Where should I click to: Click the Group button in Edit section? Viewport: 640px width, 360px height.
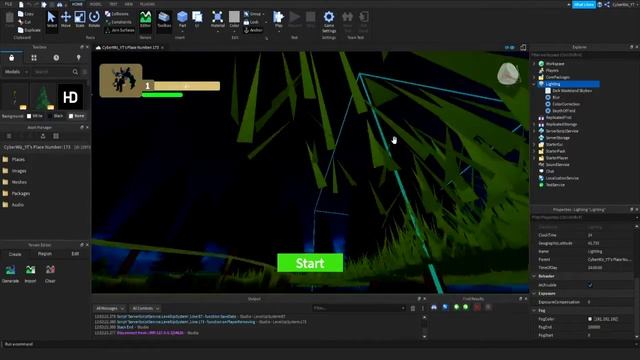253,14
